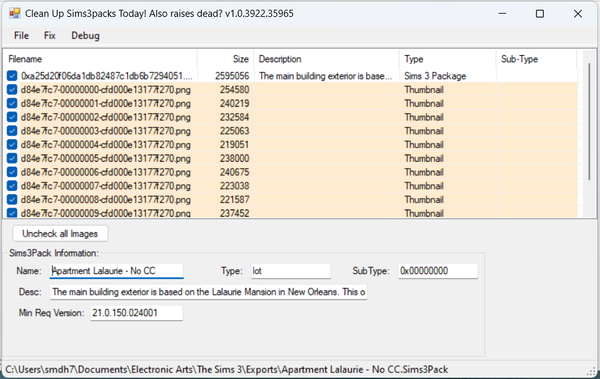Click the Type field containing lot

[x=291, y=271]
